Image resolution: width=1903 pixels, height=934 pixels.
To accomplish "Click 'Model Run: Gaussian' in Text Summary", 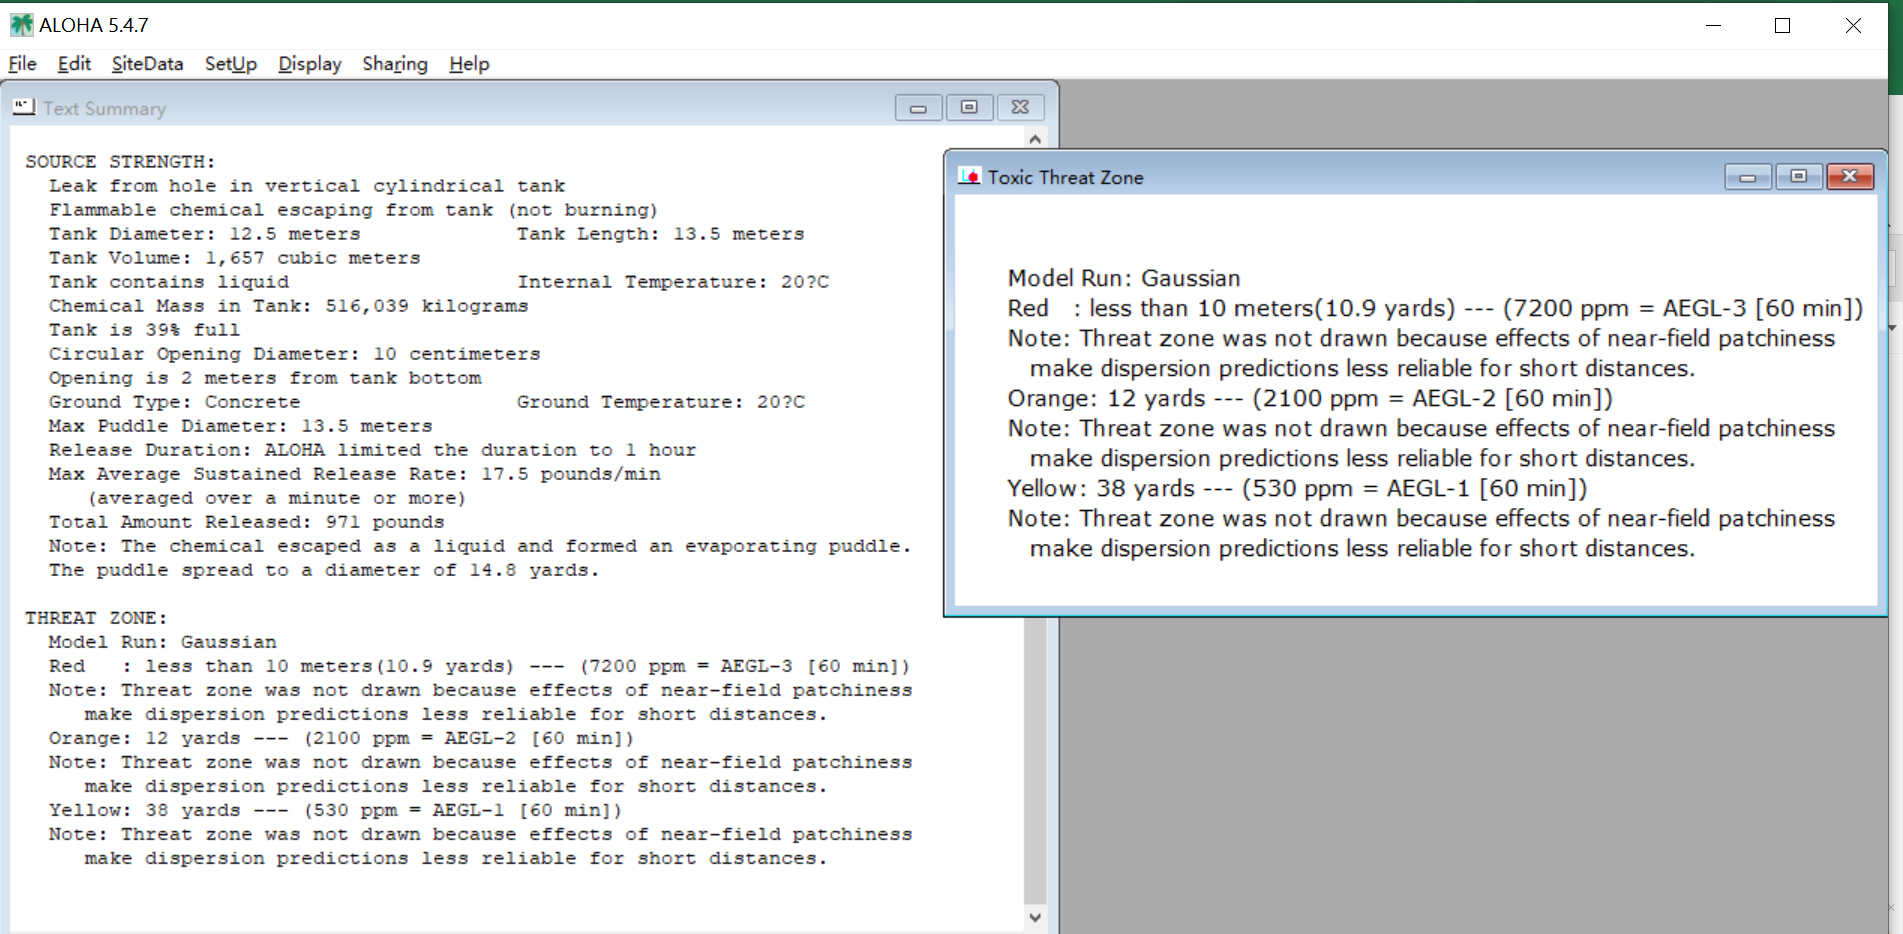I will point(163,642).
